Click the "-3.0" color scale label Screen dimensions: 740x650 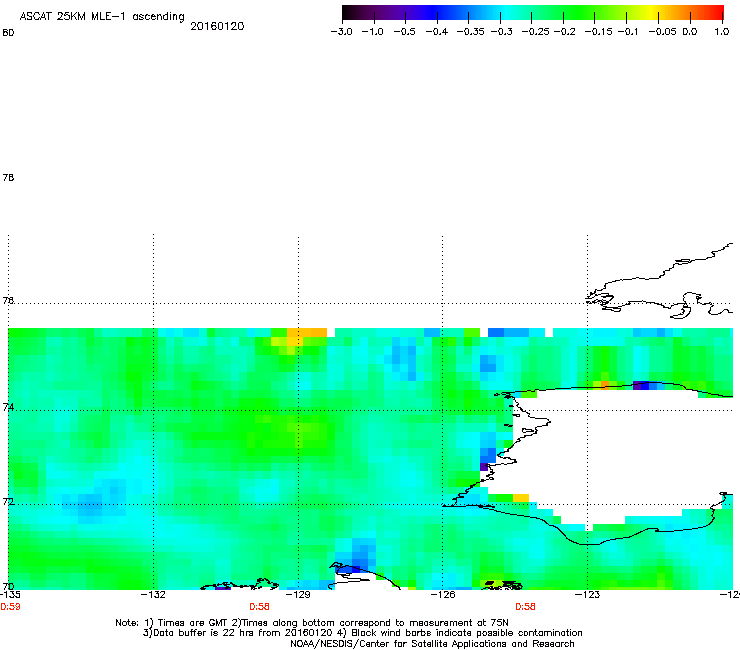pos(341,32)
